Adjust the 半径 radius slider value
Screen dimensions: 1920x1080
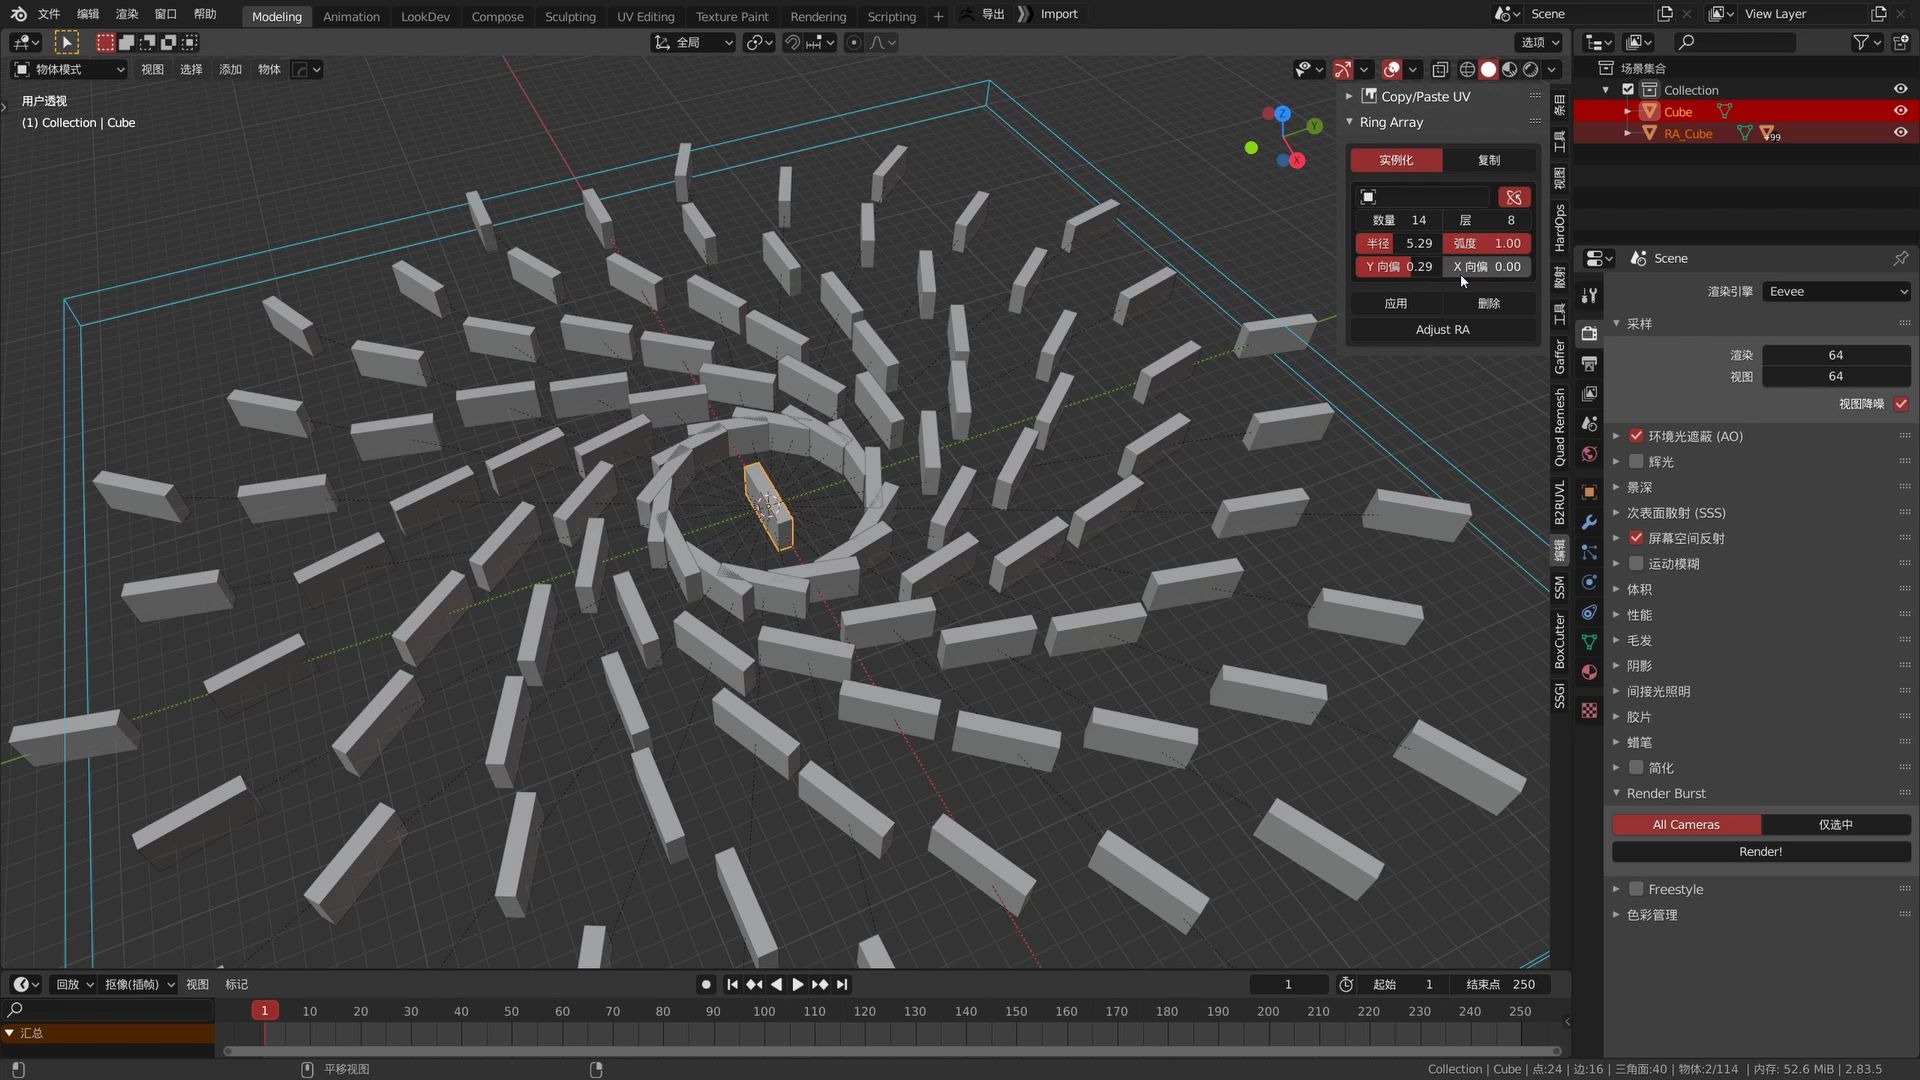[x=1400, y=243]
